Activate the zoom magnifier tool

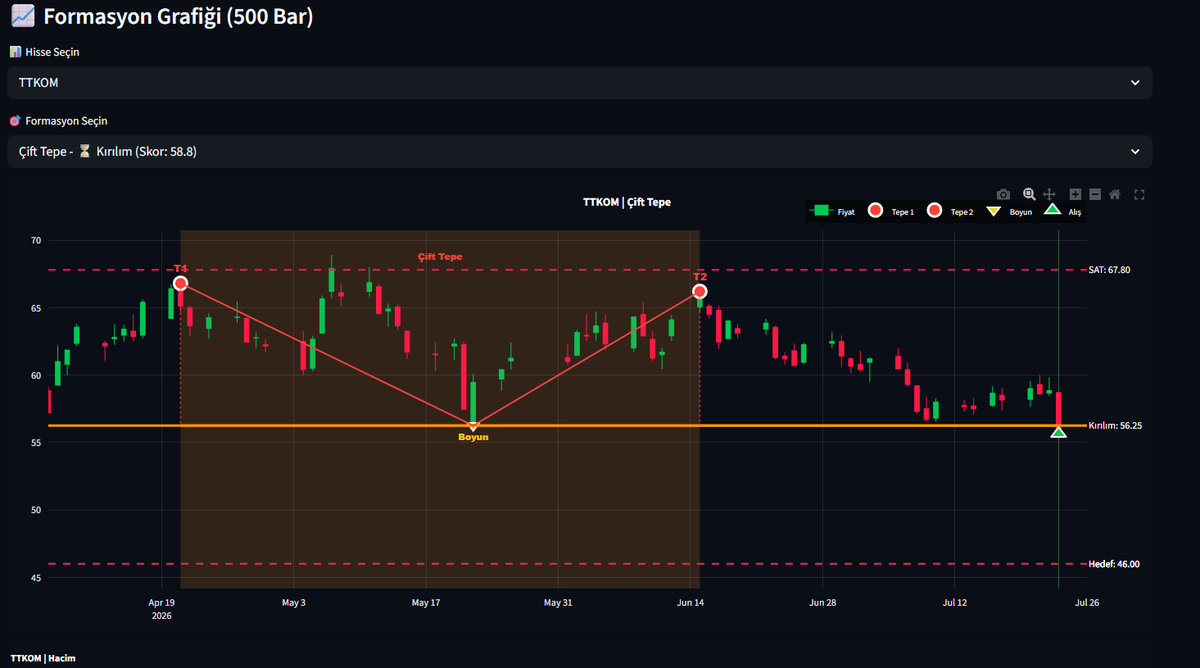pos(1029,194)
